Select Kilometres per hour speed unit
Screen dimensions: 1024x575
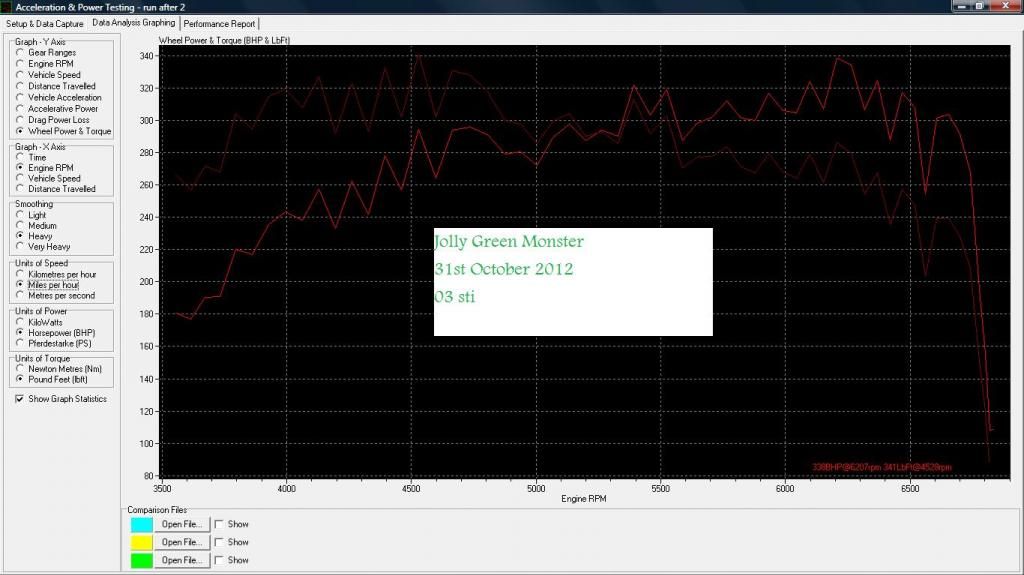[x=21, y=274]
